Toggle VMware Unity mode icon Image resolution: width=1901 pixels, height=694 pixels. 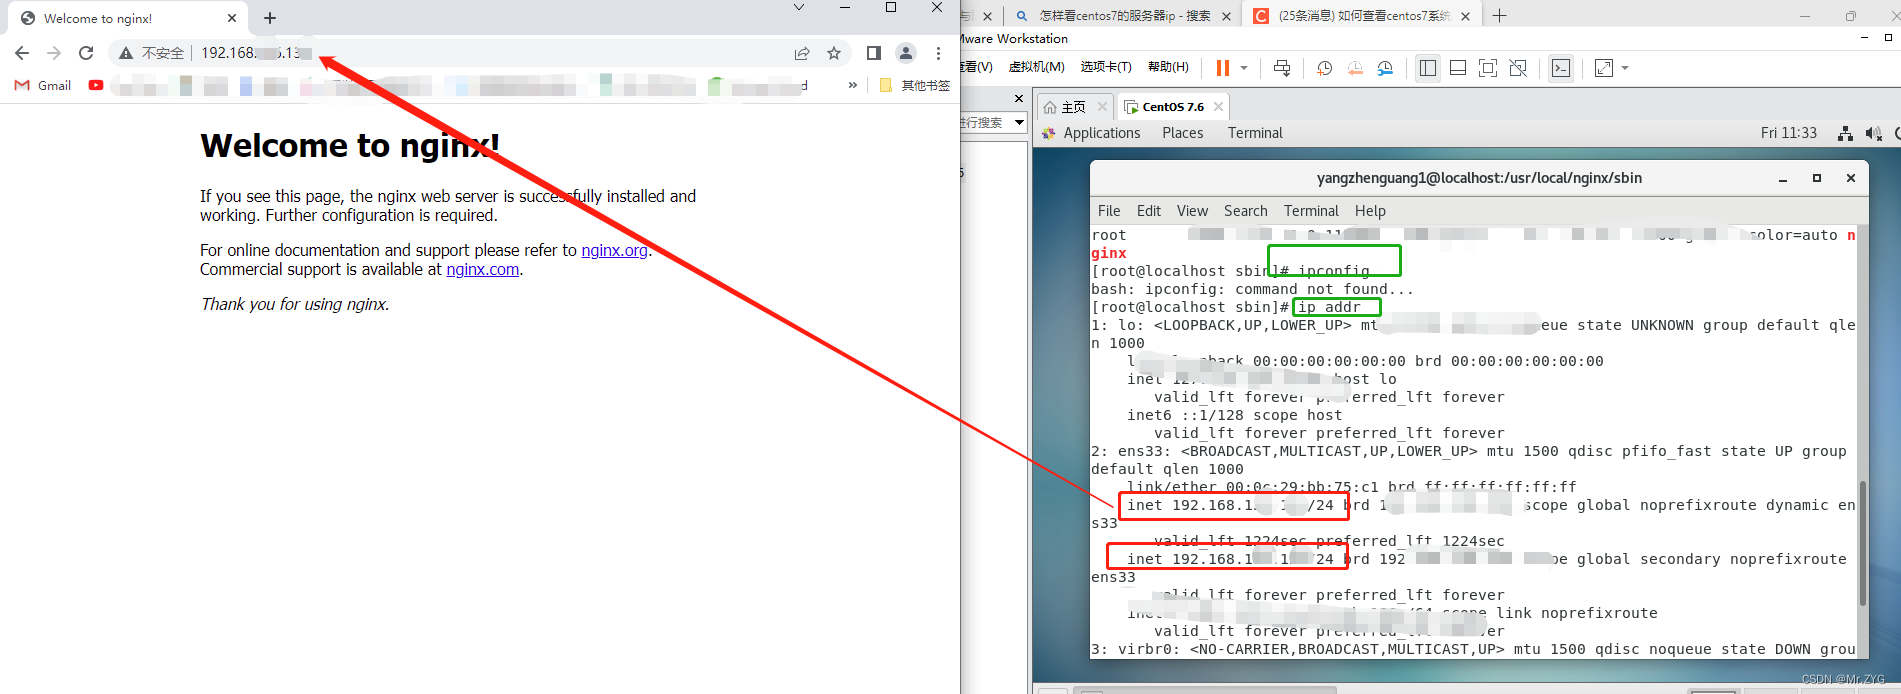click(1518, 68)
